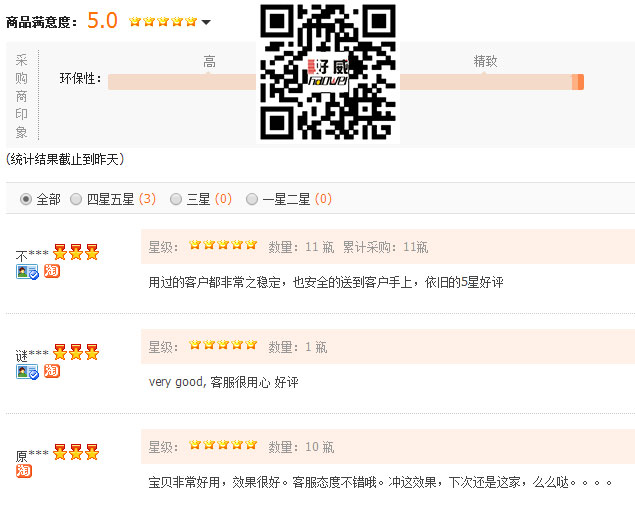The width and height of the screenshot is (635, 508).
Task: Click star rating of the 11 瓶 review
Action: click(x=223, y=245)
